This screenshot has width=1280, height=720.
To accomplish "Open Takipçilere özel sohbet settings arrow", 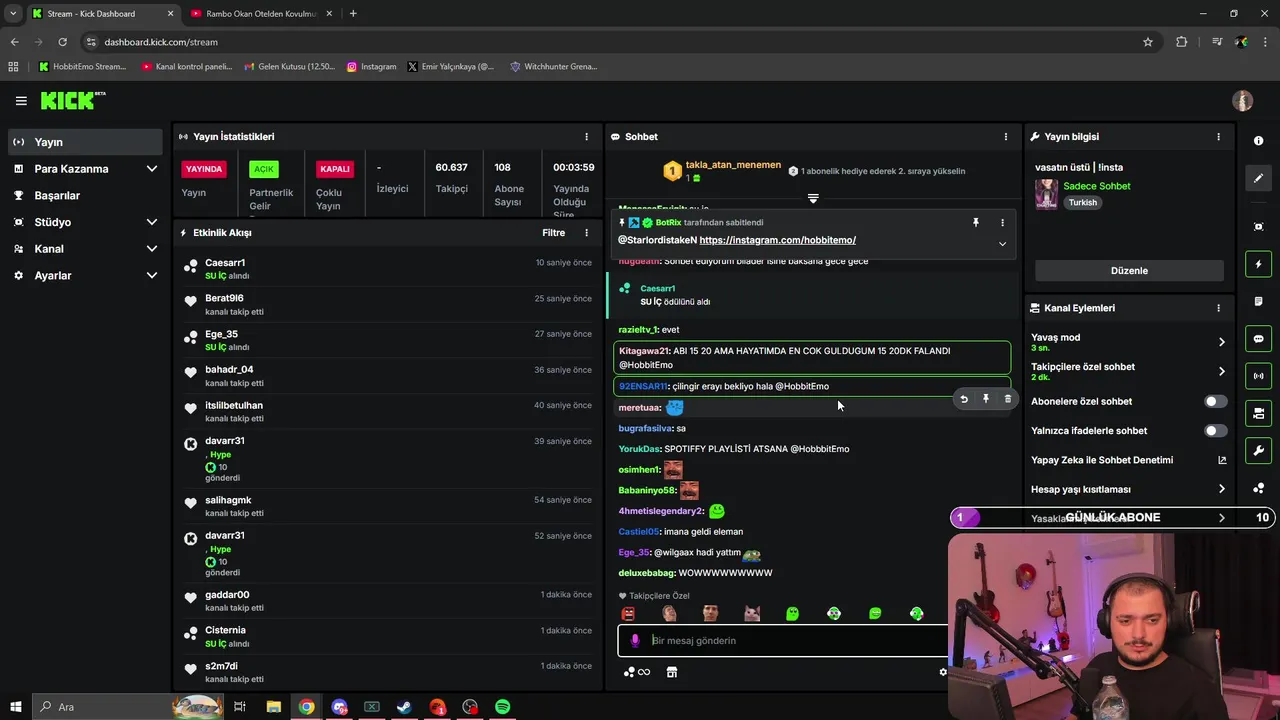I will [x=1221, y=371].
